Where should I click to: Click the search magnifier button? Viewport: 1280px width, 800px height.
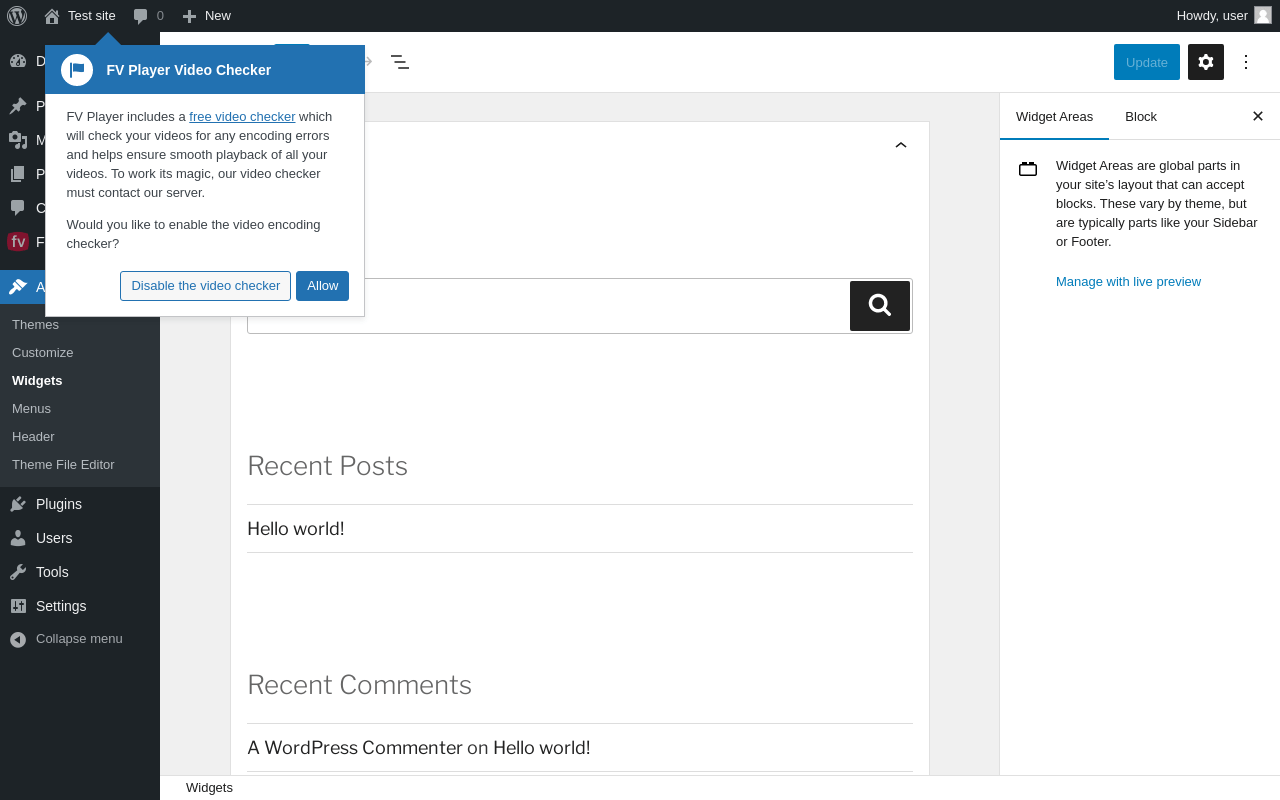(x=879, y=306)
